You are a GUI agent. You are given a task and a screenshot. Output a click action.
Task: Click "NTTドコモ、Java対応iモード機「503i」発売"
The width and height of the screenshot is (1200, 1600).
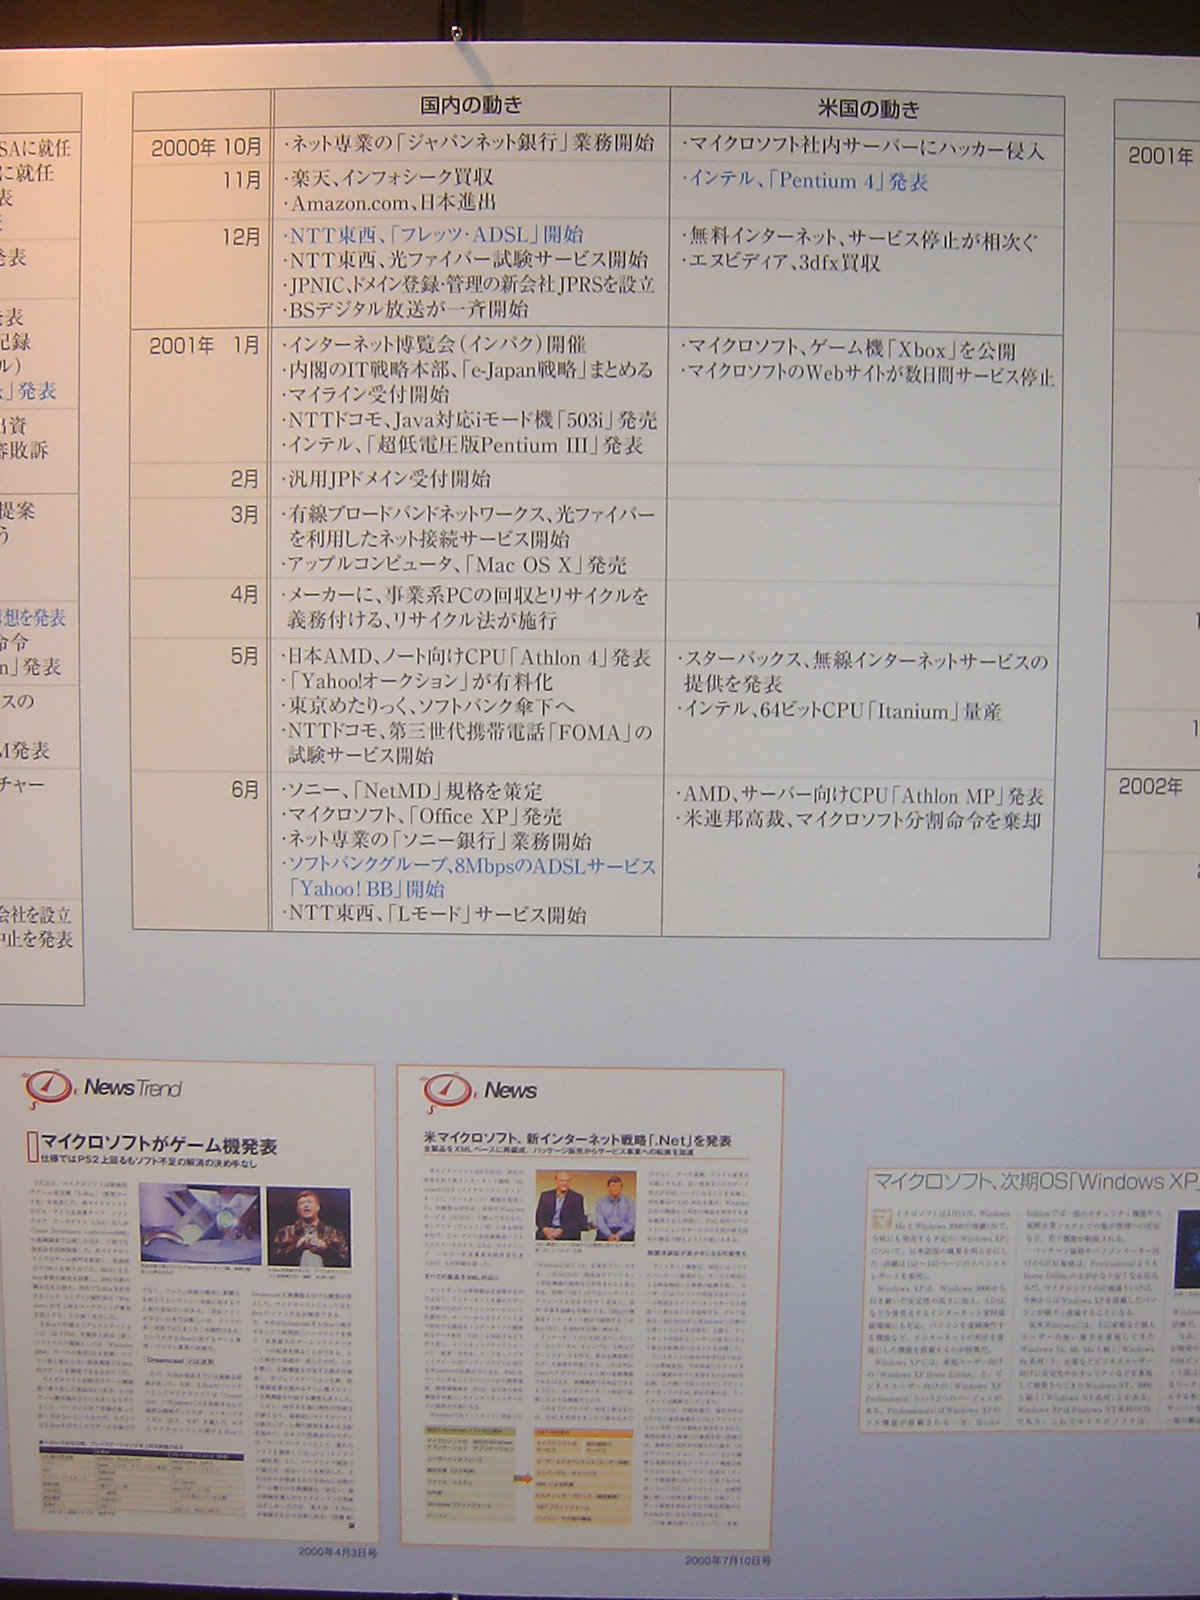tap(470, 420)
